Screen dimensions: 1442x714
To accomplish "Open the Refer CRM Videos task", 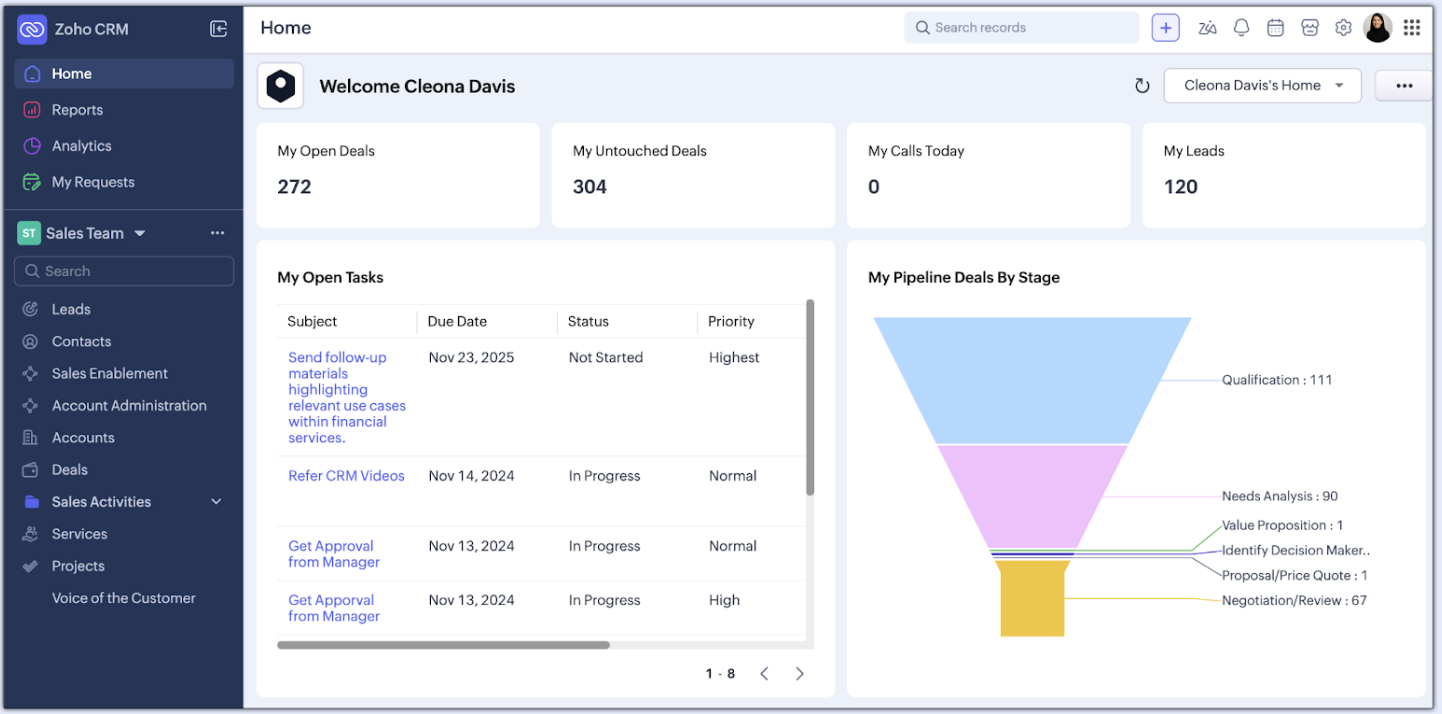I will point(346,476).
